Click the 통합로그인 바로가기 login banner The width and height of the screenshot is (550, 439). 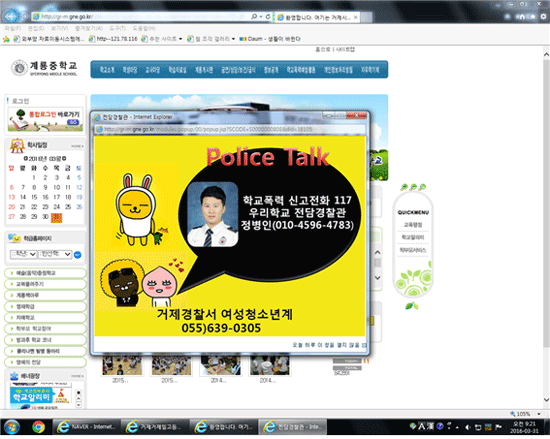click(46, 120)
